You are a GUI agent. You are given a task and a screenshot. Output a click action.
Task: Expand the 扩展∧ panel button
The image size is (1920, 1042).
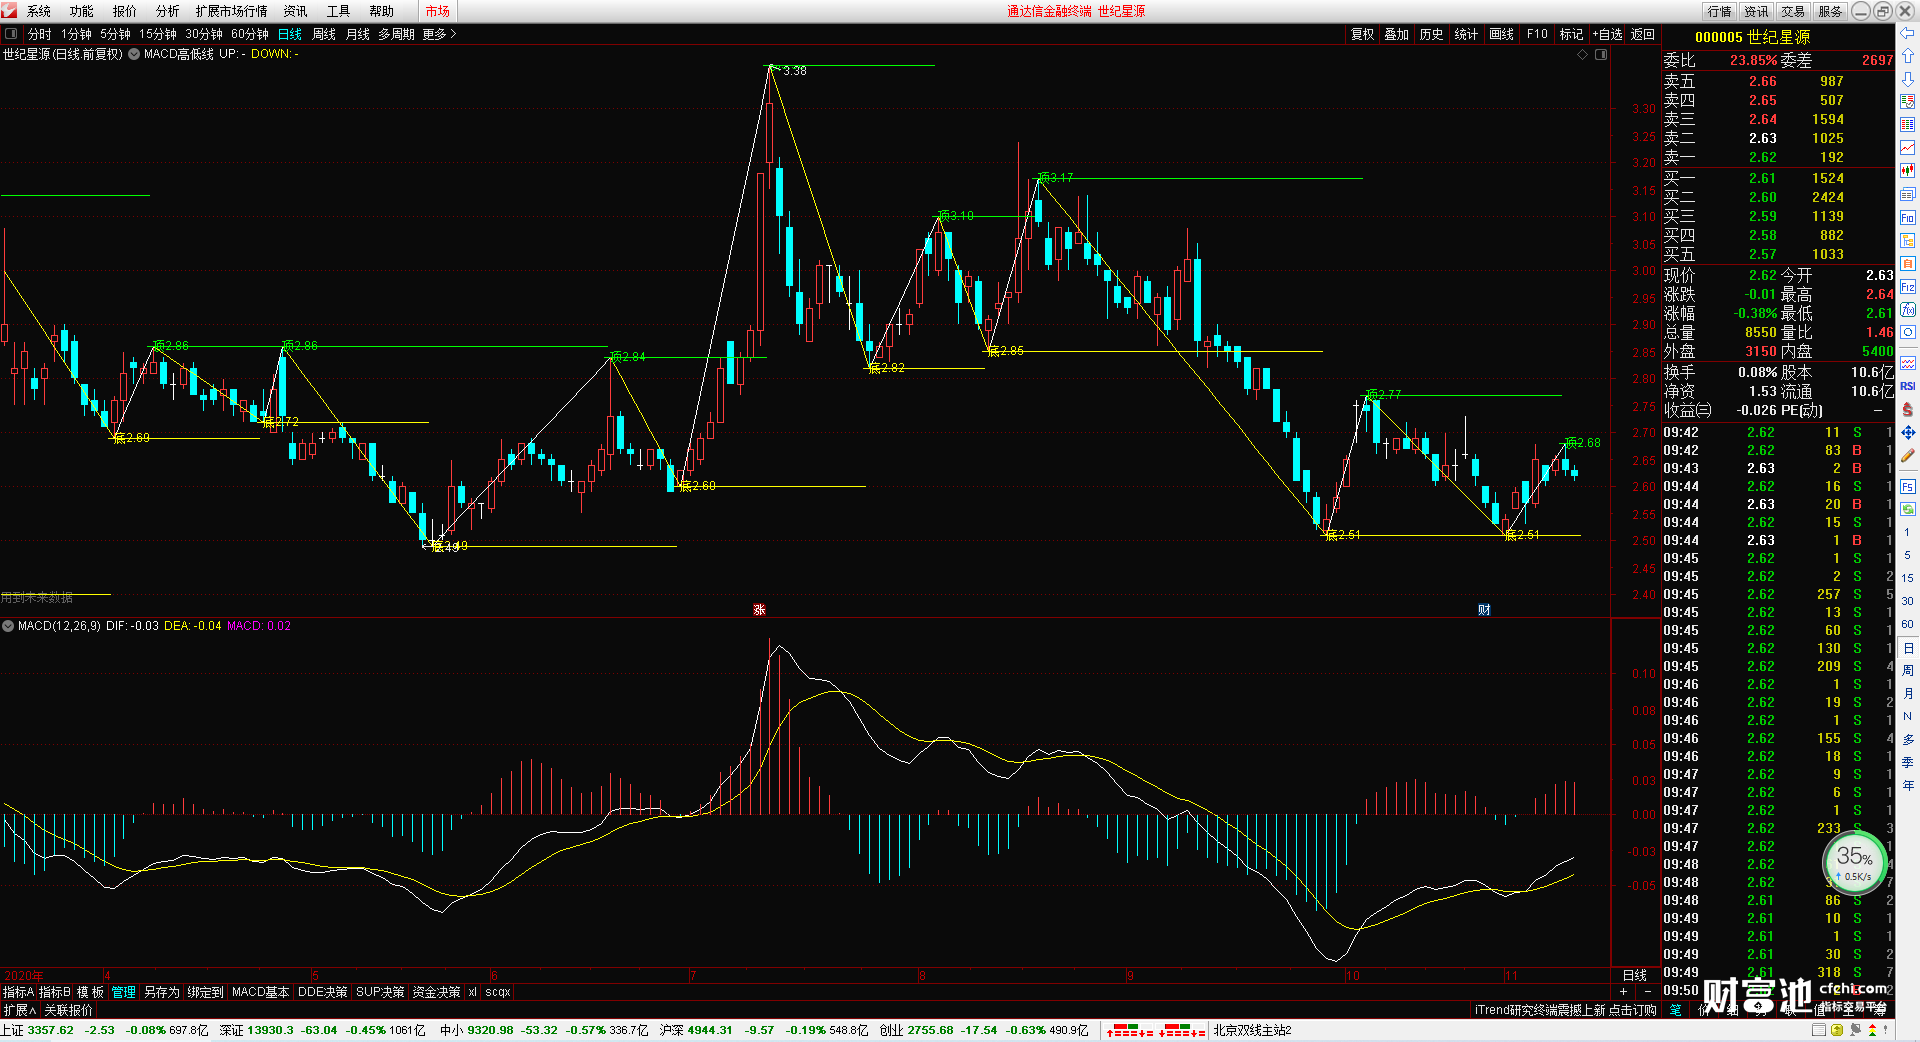[19, 1010]
